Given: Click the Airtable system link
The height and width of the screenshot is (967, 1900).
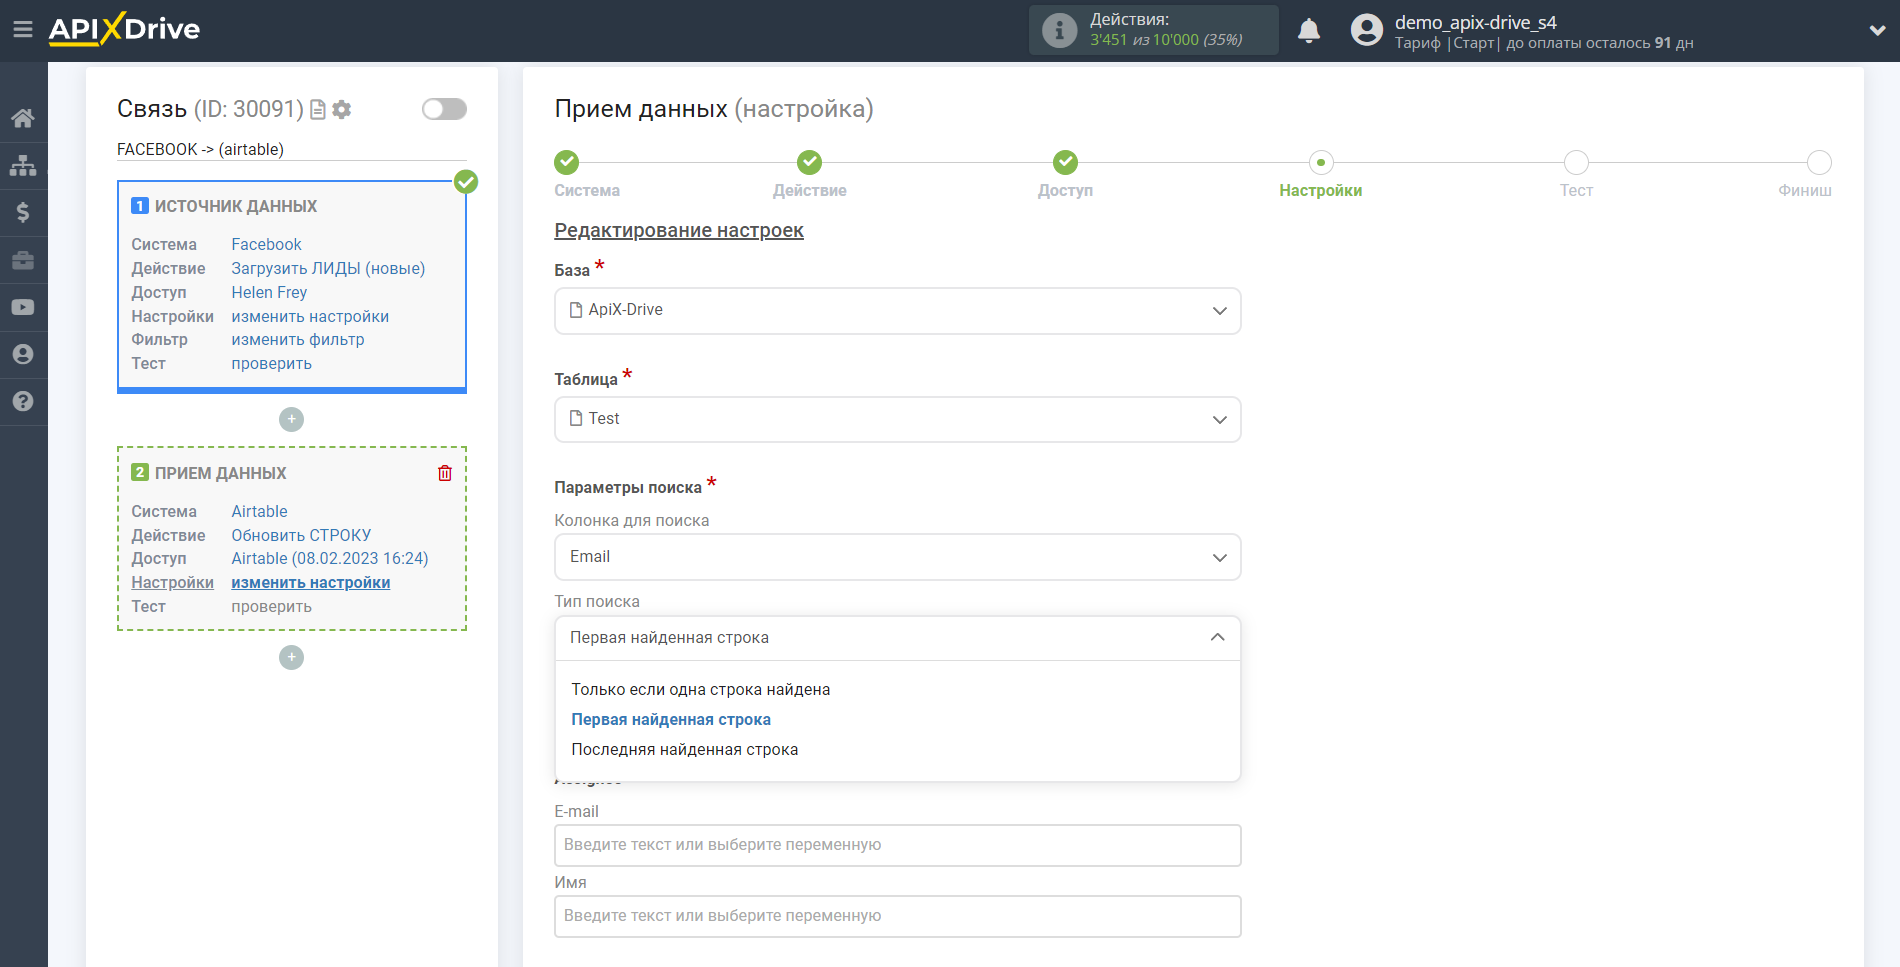Looking at the screenshot, I should [259, 511].
